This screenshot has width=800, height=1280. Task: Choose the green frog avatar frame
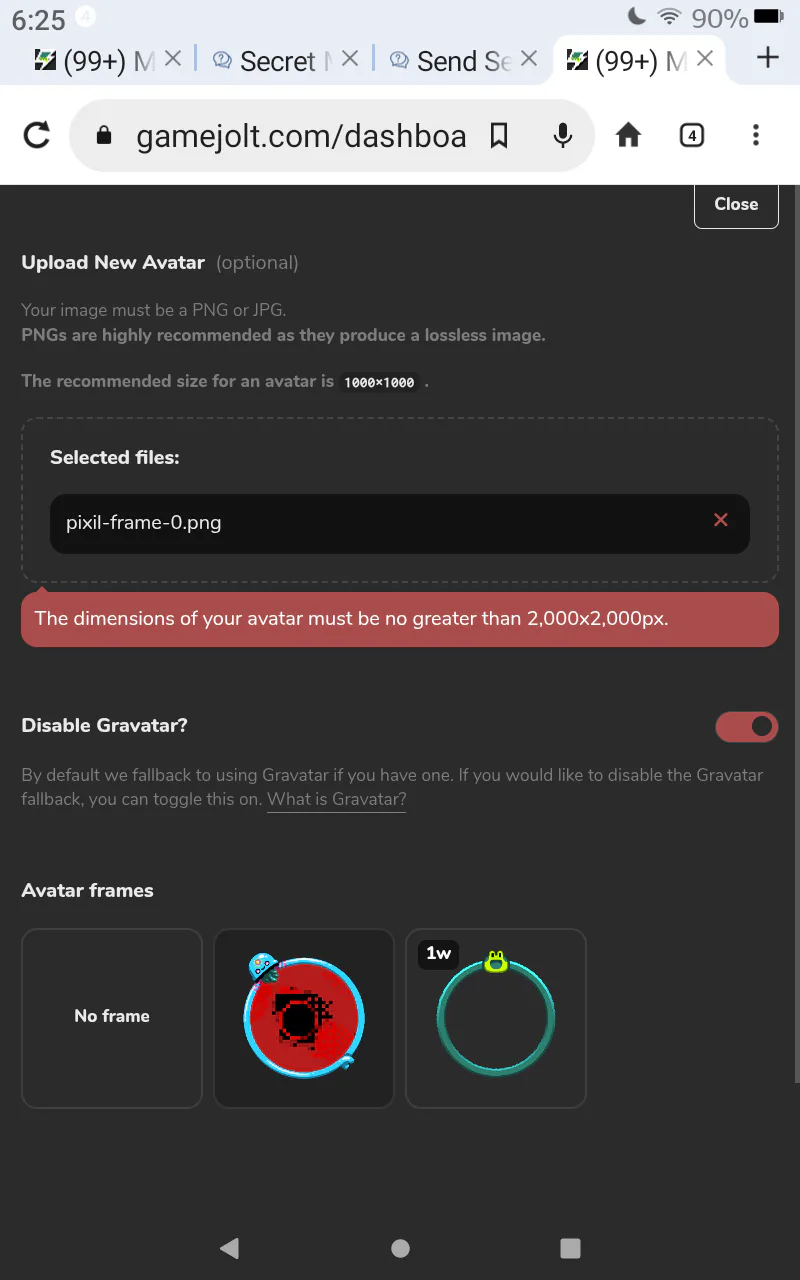(495, 1017)
